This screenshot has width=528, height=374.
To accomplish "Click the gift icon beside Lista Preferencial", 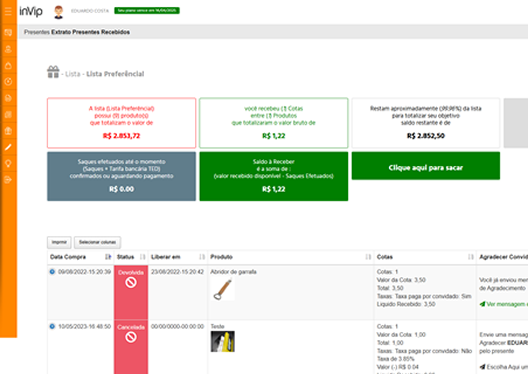I will point(53,72).
